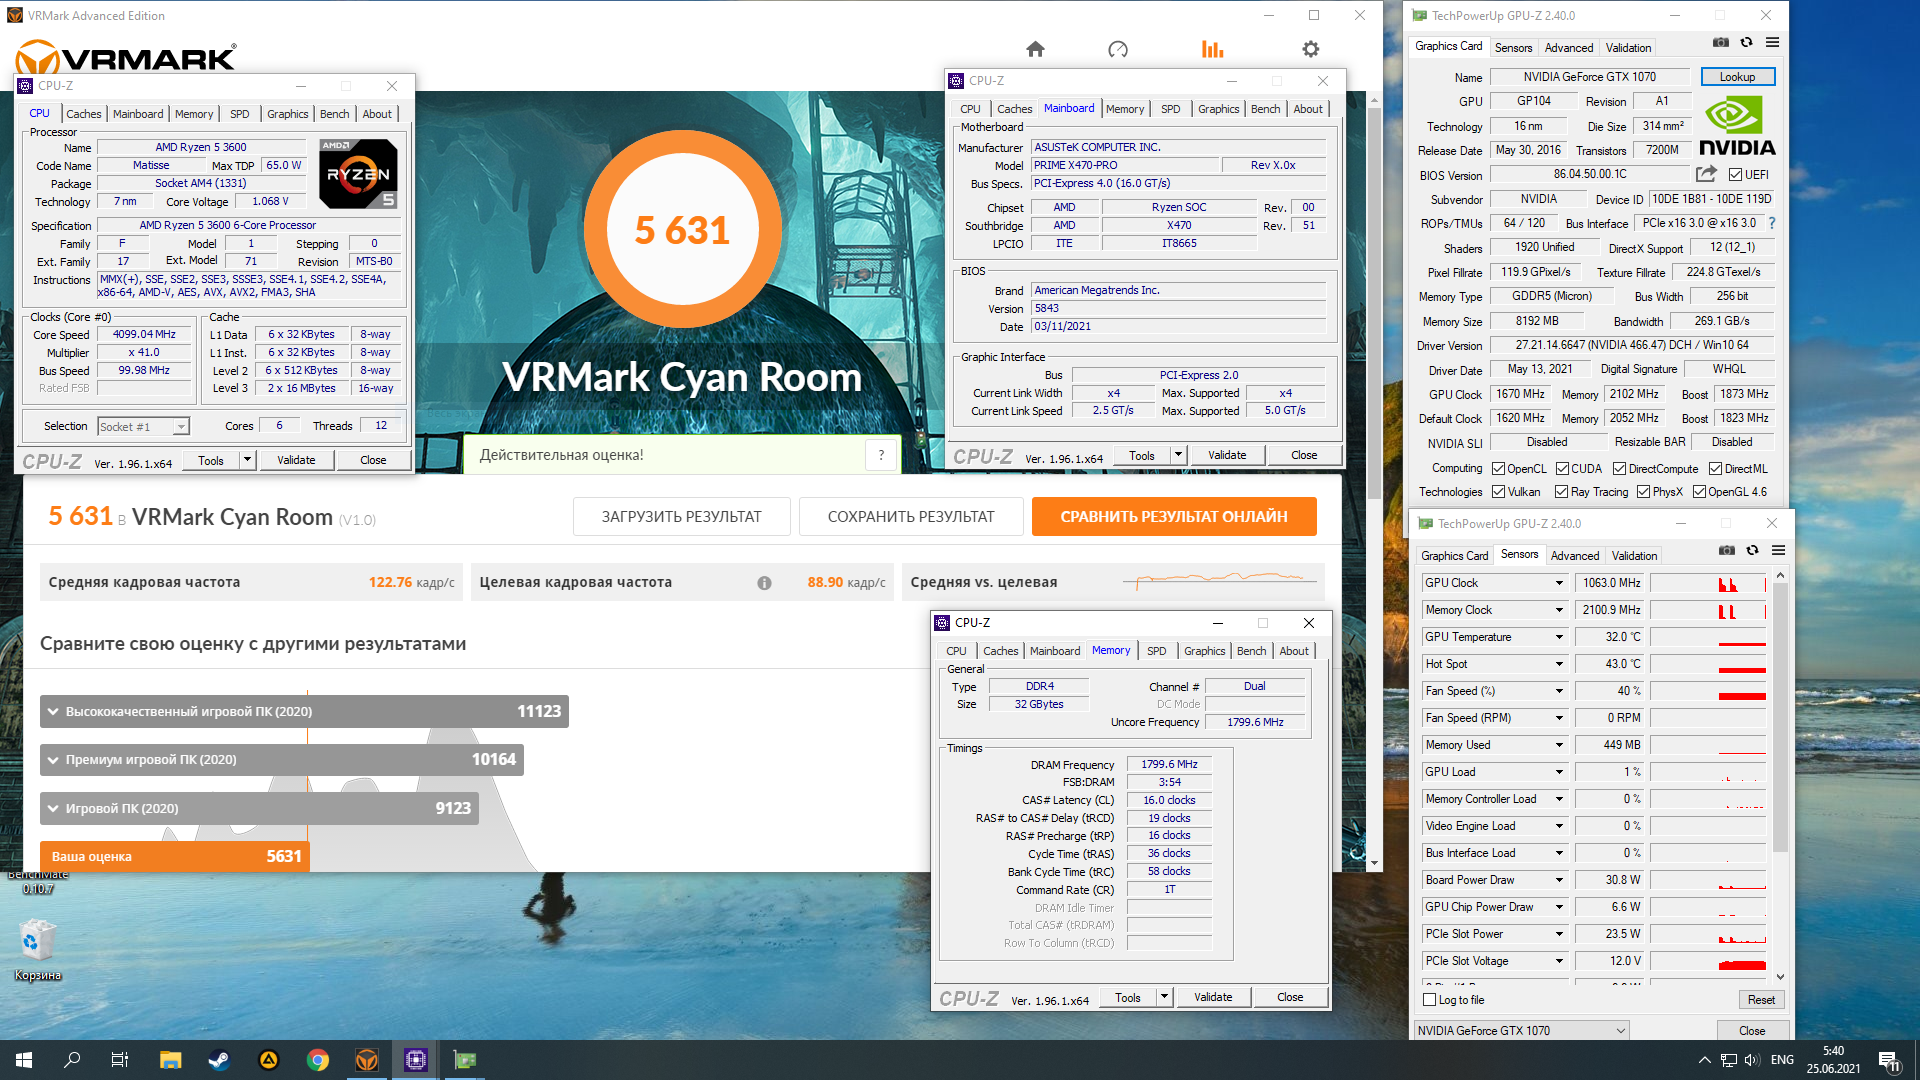
Task: Switch to the SPD tab in the CPU-Z Mainboard window
Action: [1170, 109]
